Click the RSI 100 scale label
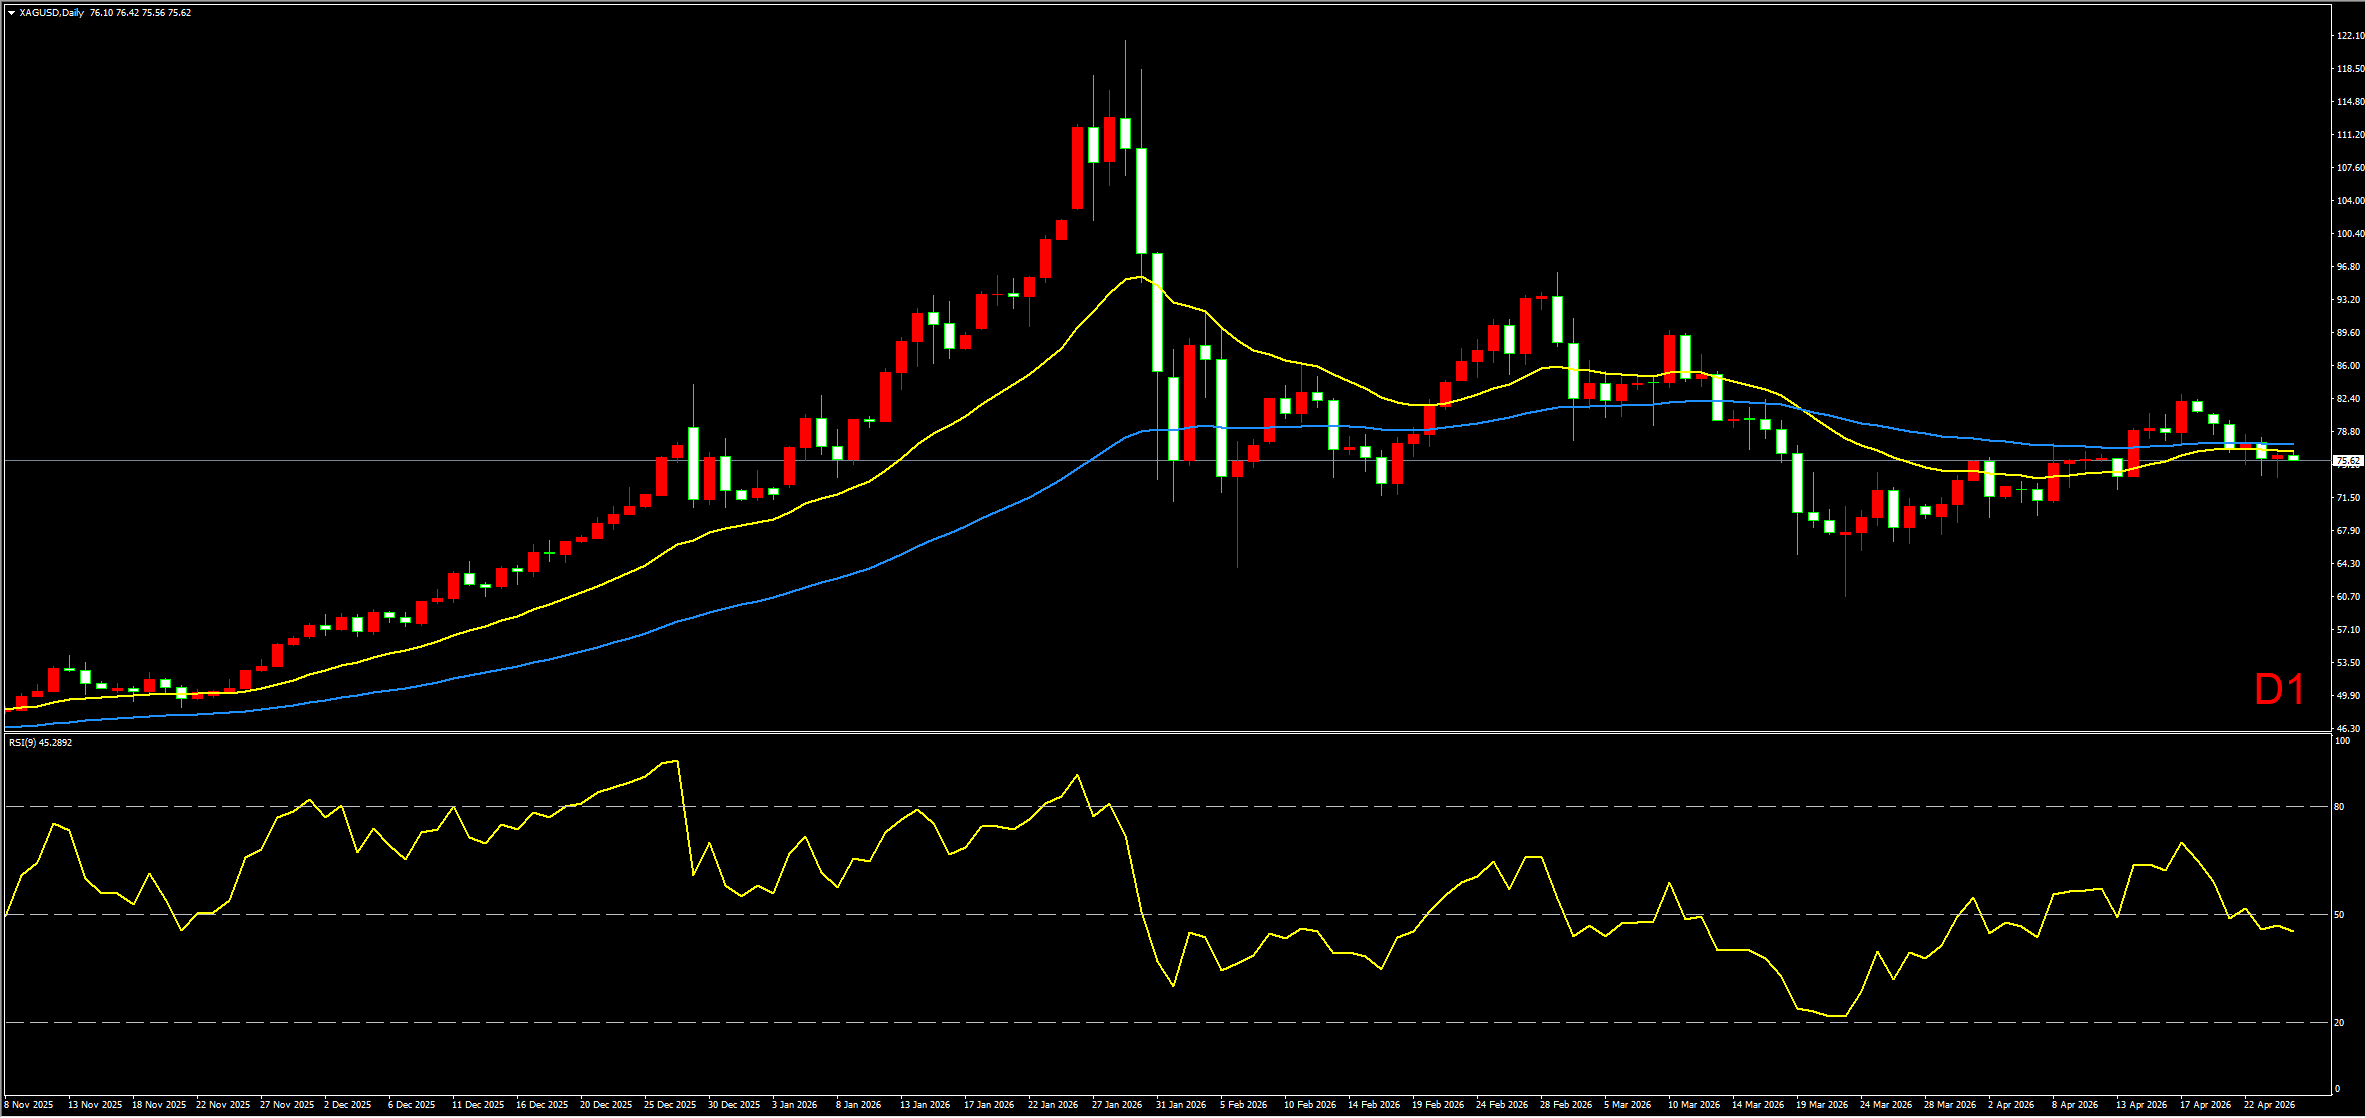Image resolution: width=2365 pixels, height=1118 pixels. click(x=2342, y=741)
